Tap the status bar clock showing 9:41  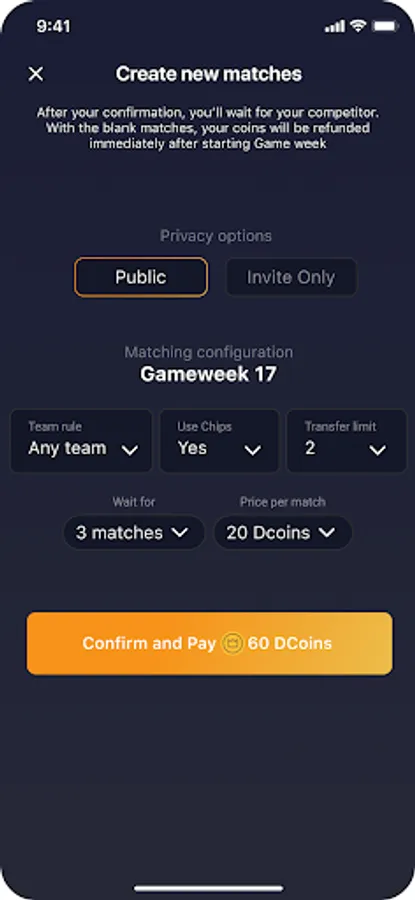coord(53,26)
